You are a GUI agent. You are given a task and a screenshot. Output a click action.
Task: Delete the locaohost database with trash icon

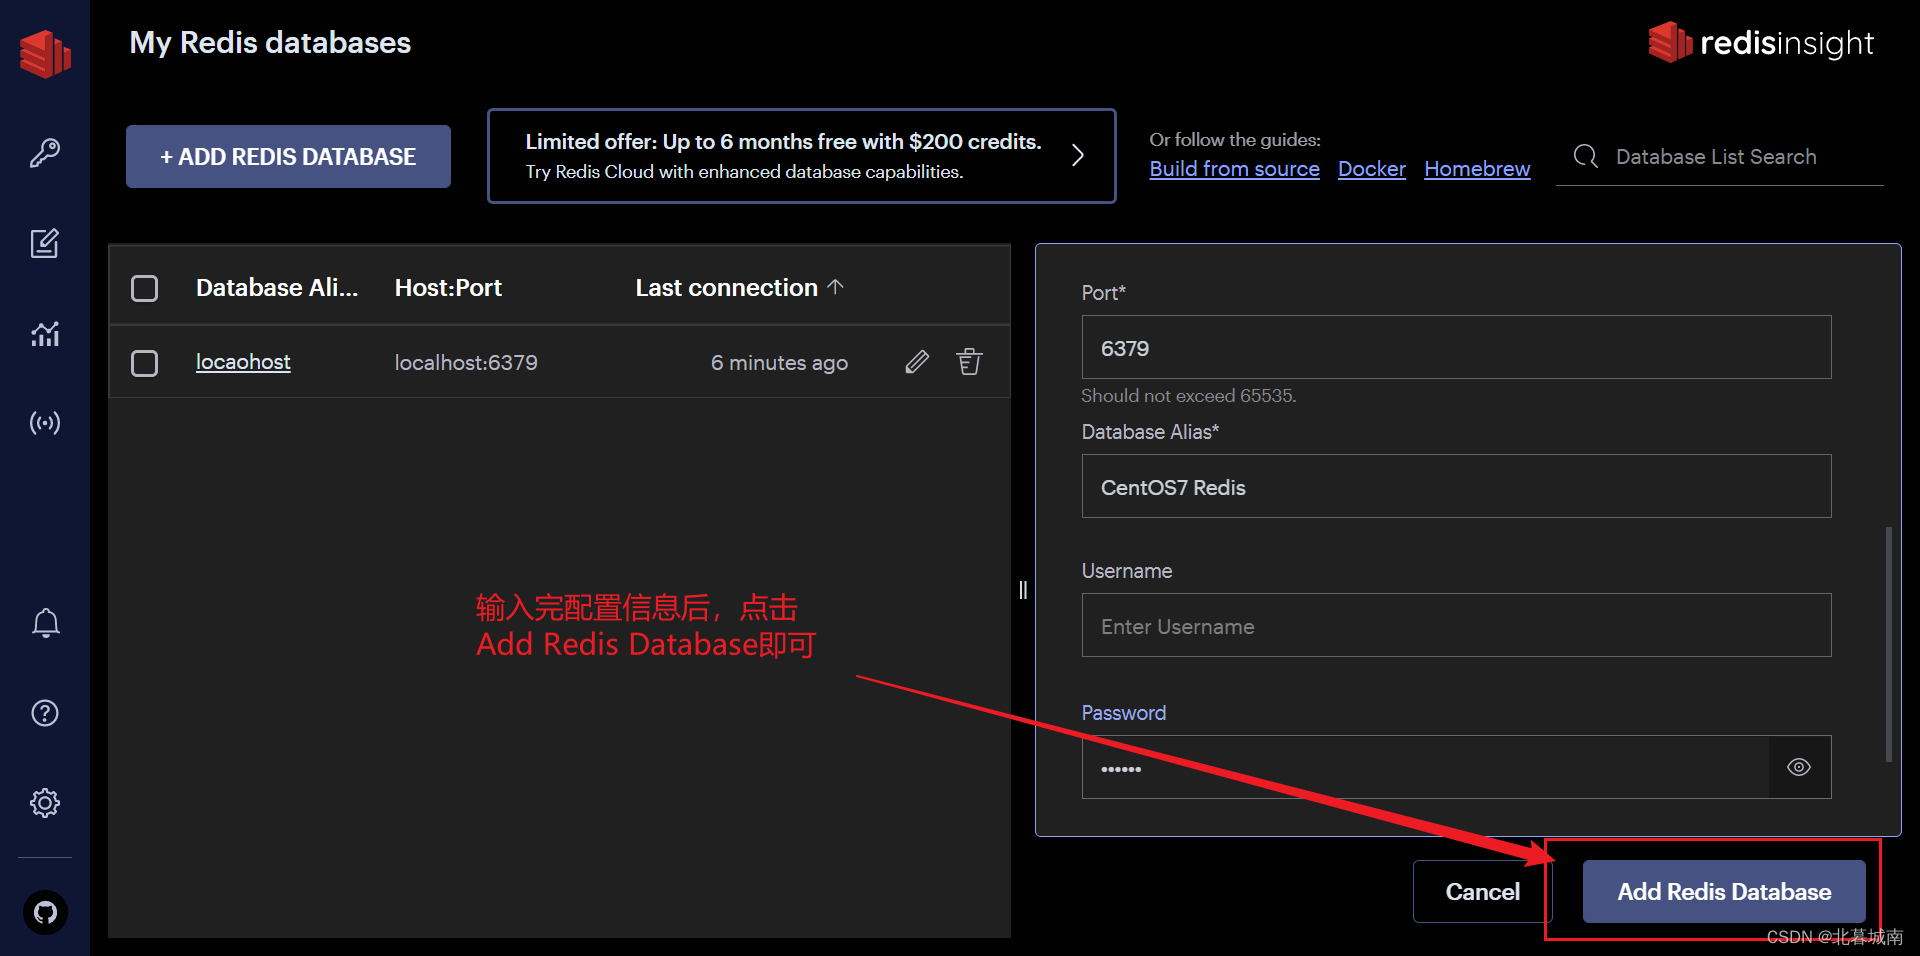[969, 362]
